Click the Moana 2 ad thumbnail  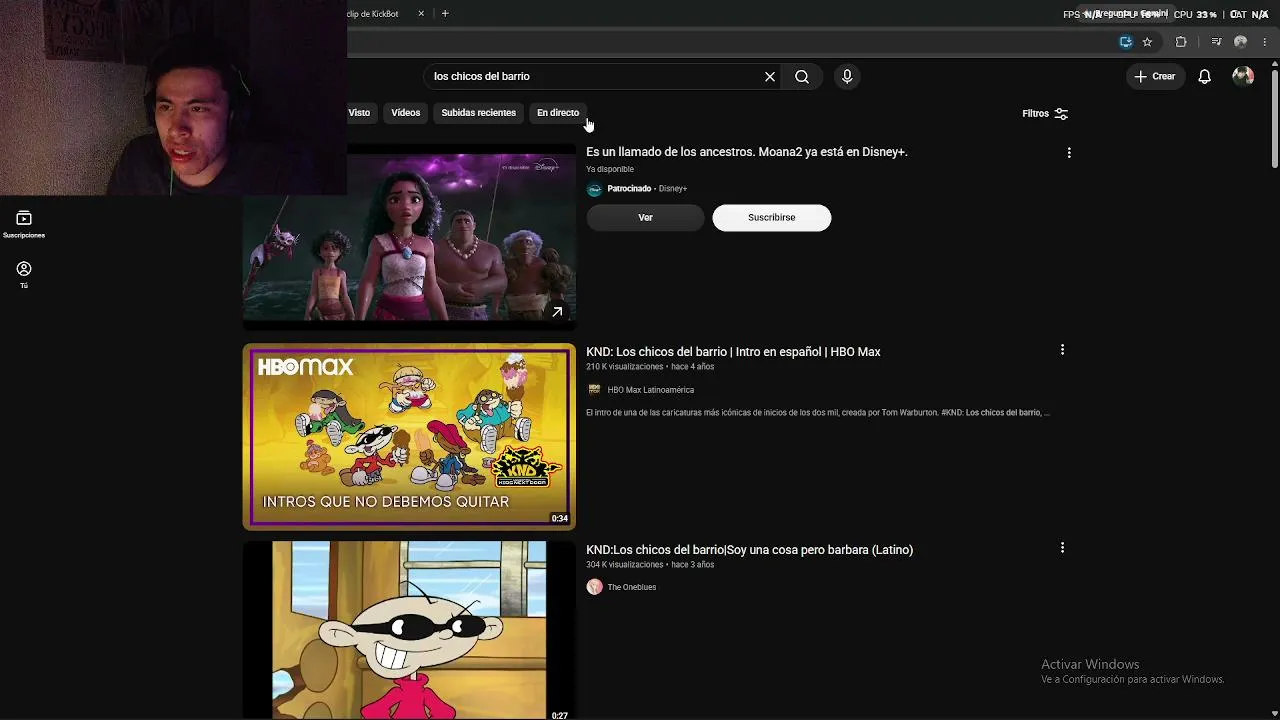(x=409, y=237)
